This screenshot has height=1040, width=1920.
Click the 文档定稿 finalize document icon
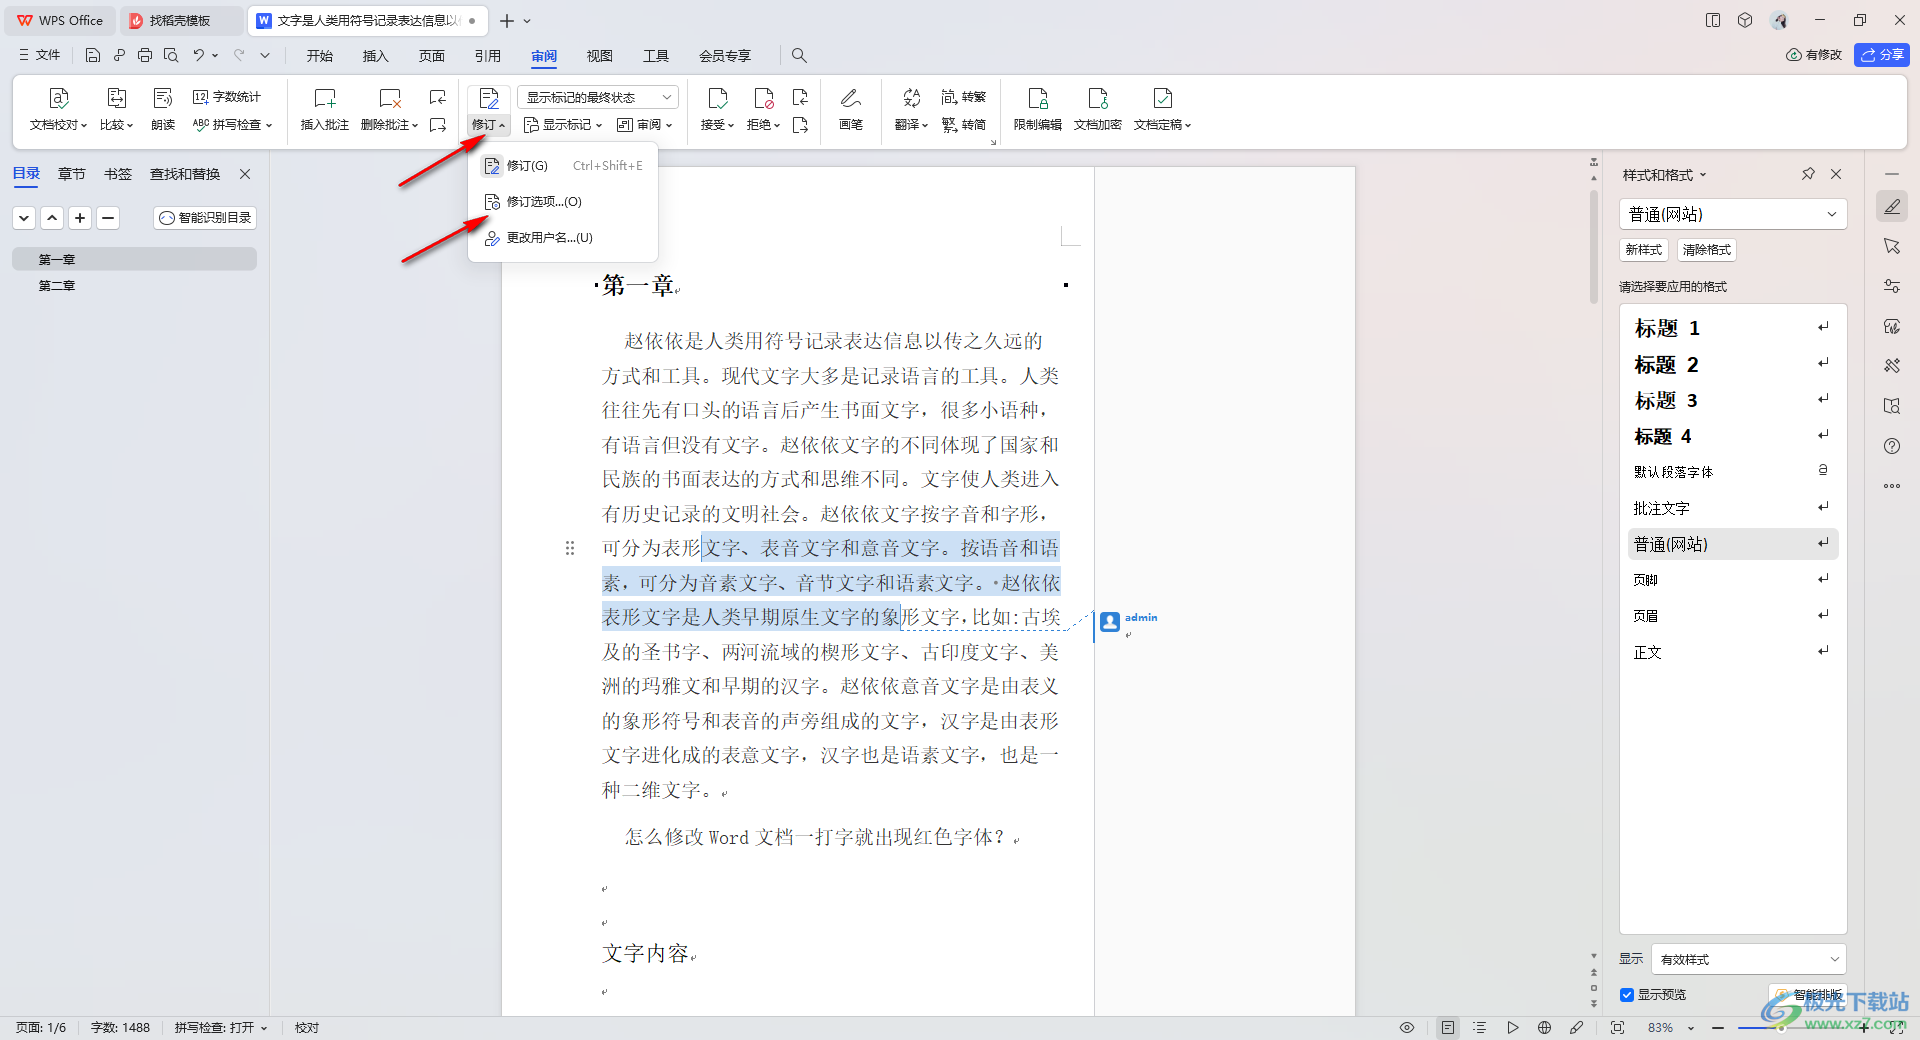click(x=1162, y=98)
